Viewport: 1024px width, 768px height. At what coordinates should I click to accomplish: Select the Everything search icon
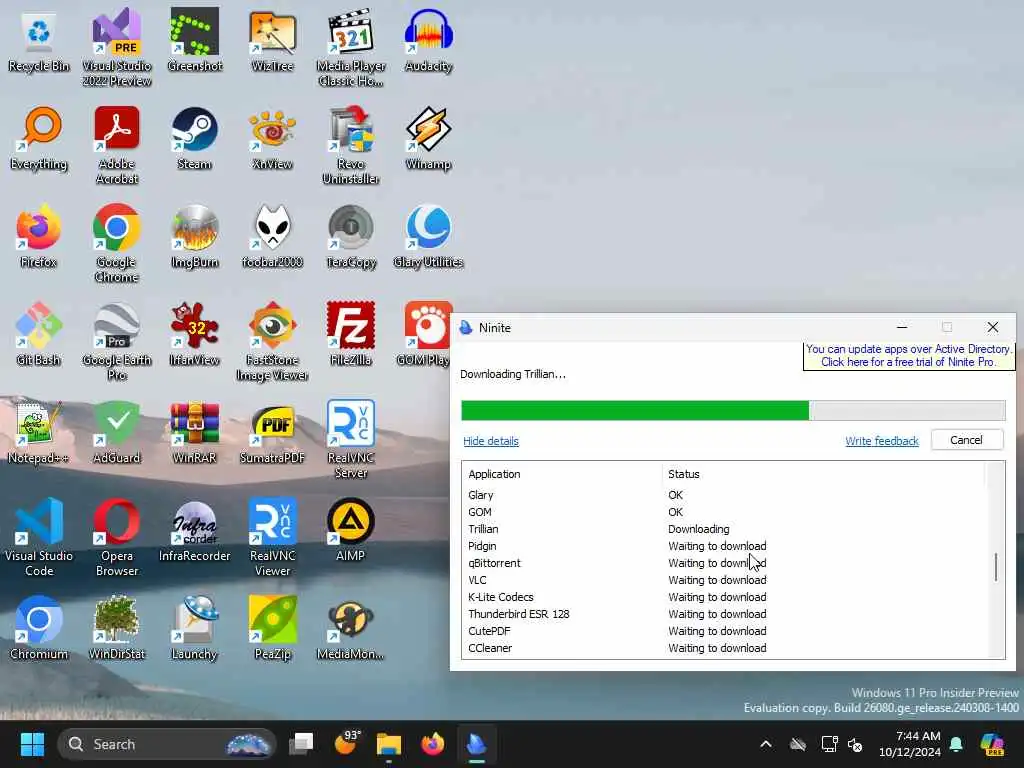(x=39, y=139)
